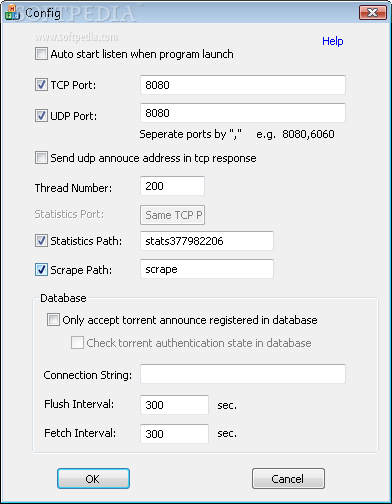Toggle the Scrape Path checkbox
This screenshot has width=392, height=504.
(41, 270)
